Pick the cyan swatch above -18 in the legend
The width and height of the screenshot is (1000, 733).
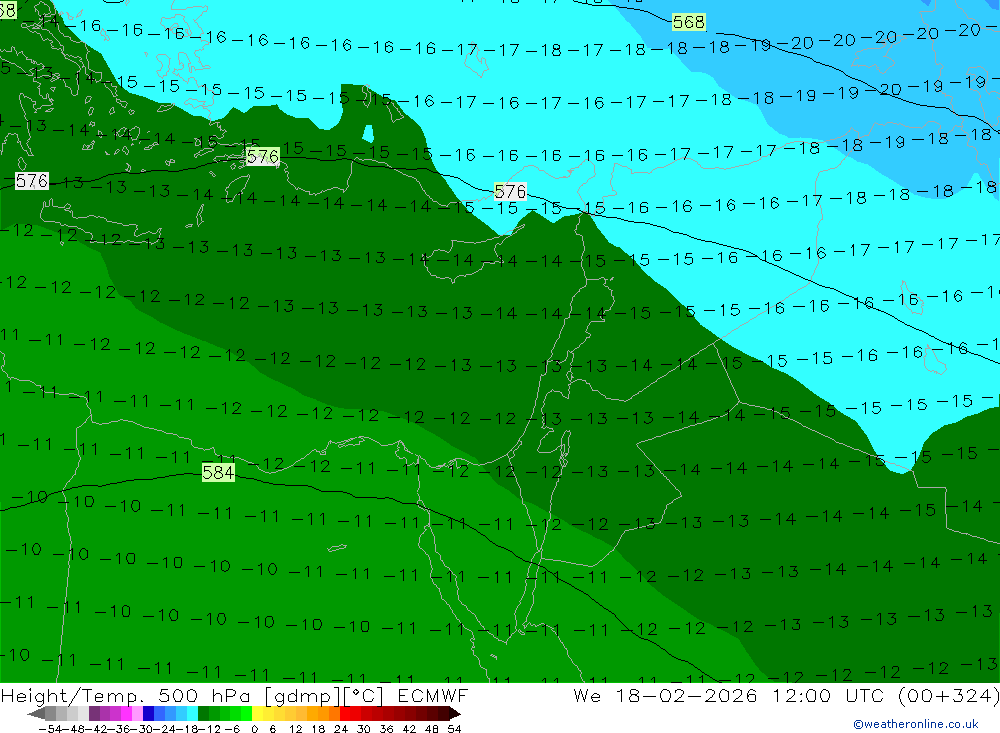[192, 714]
